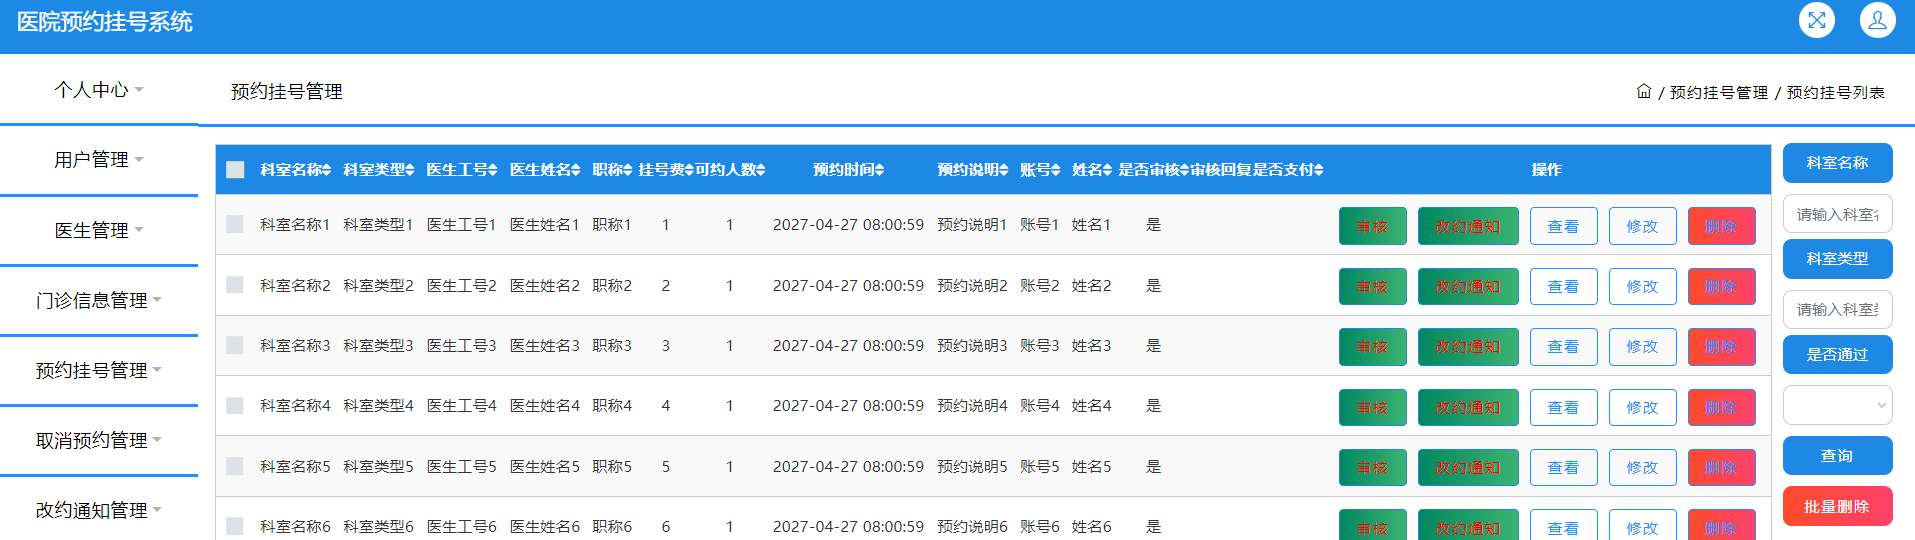This screenshot has width=1915, height=540.
Task: Expand the 用户管理 sidebar menu
Action: click(x=99, y=160)
